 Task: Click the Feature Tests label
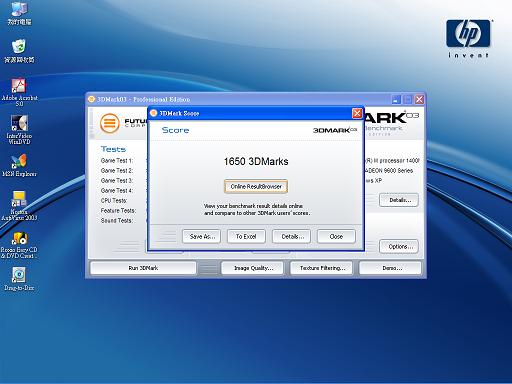(x=118, y=211)
